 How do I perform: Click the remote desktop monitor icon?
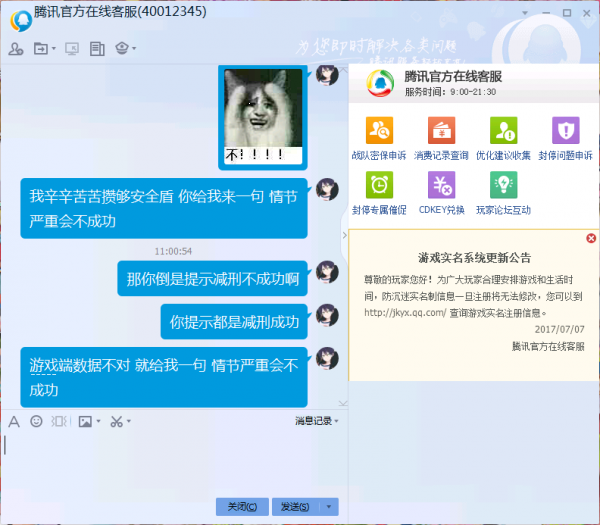pyautogui.click(x=72, y=49)
